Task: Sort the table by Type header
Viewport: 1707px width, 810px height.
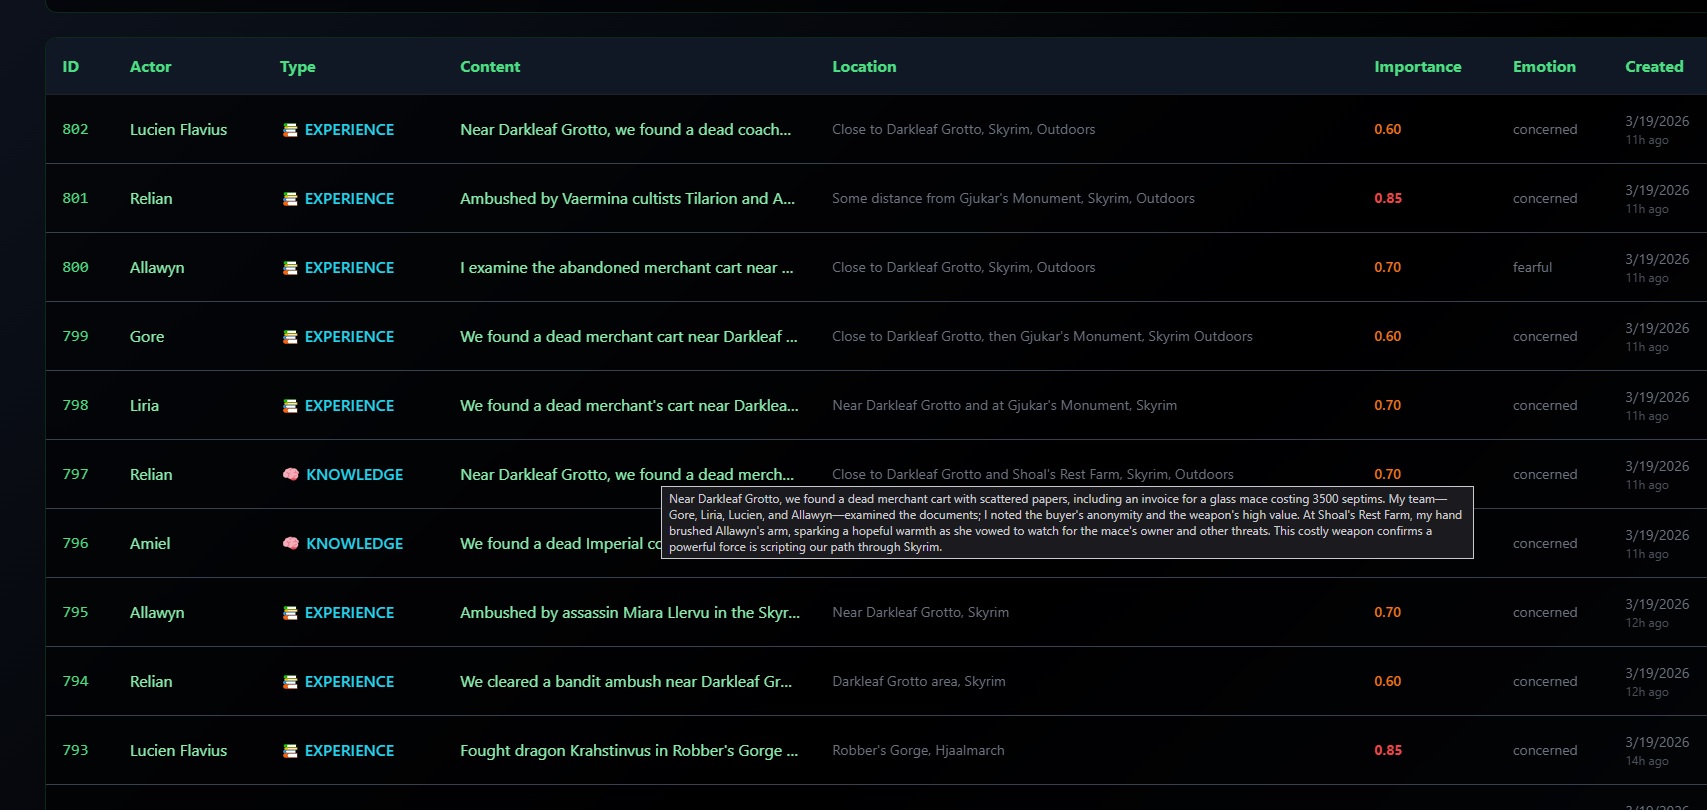Action: (298, 67)
